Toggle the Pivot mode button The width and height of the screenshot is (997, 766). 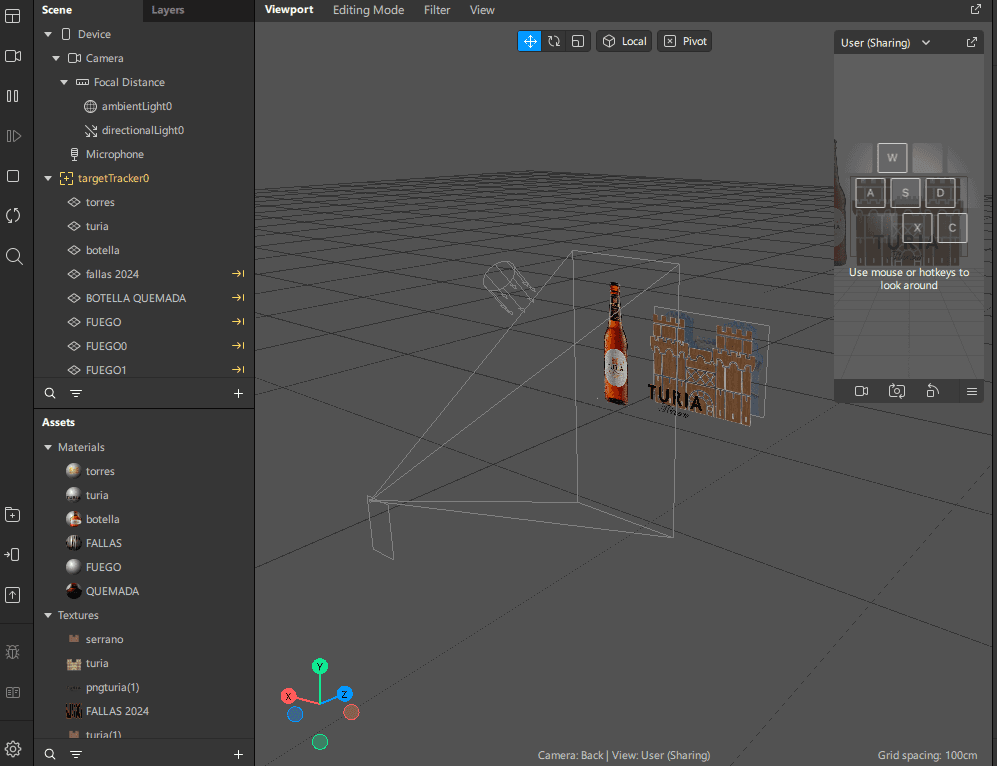(685, 41)
